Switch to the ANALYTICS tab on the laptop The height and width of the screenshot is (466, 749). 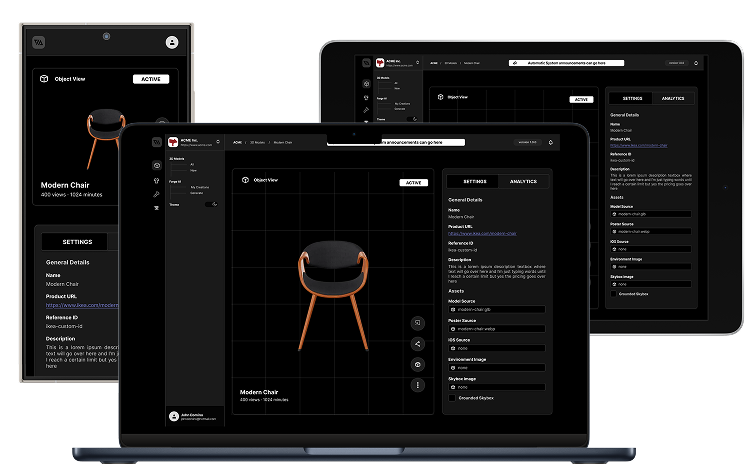point(524,181)
